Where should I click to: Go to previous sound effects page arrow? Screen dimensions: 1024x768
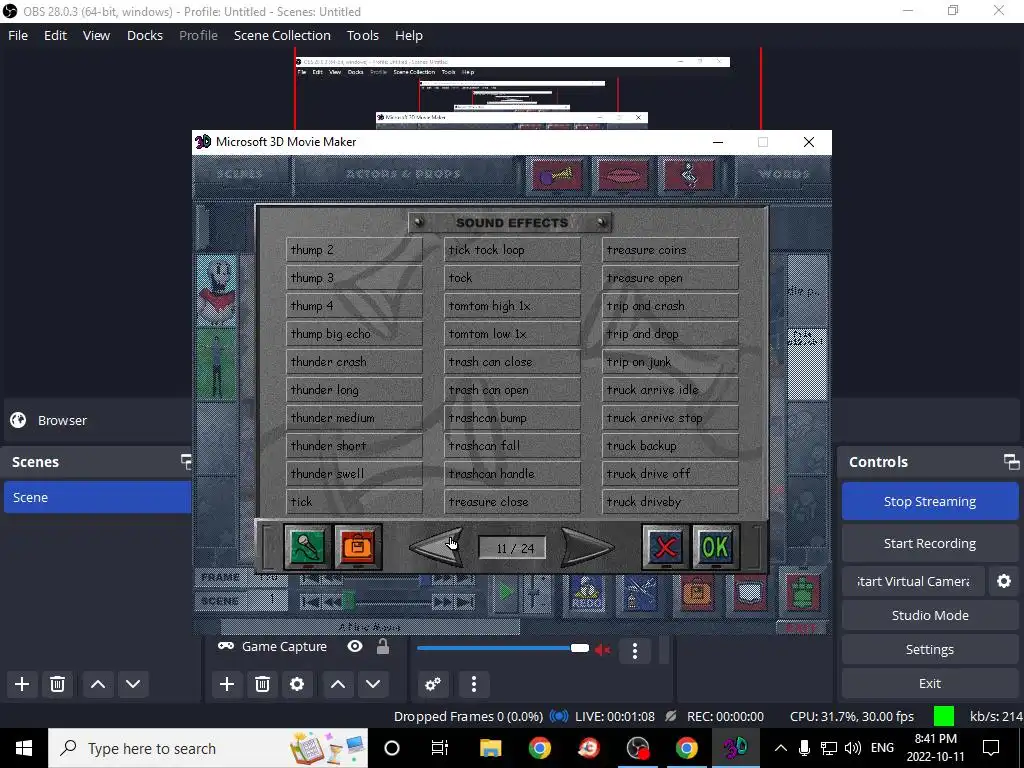[437, 547]
